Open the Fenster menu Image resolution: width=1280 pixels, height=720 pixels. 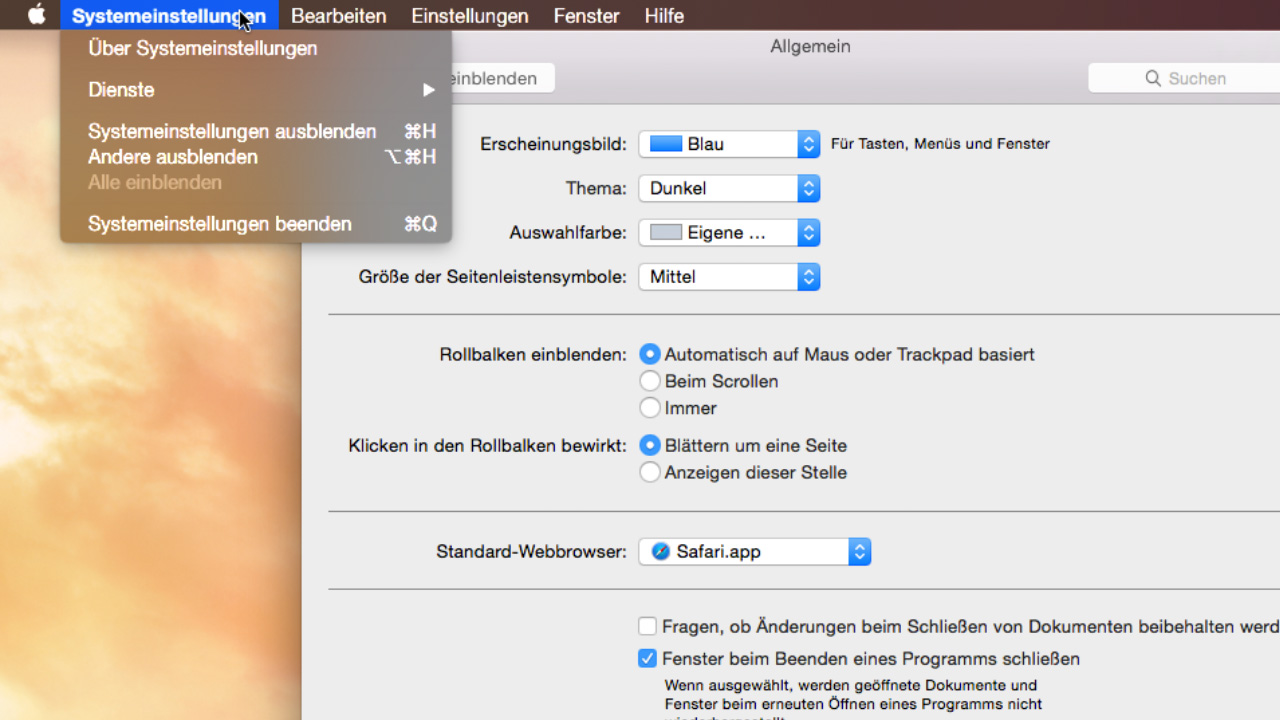pos(586,15)
